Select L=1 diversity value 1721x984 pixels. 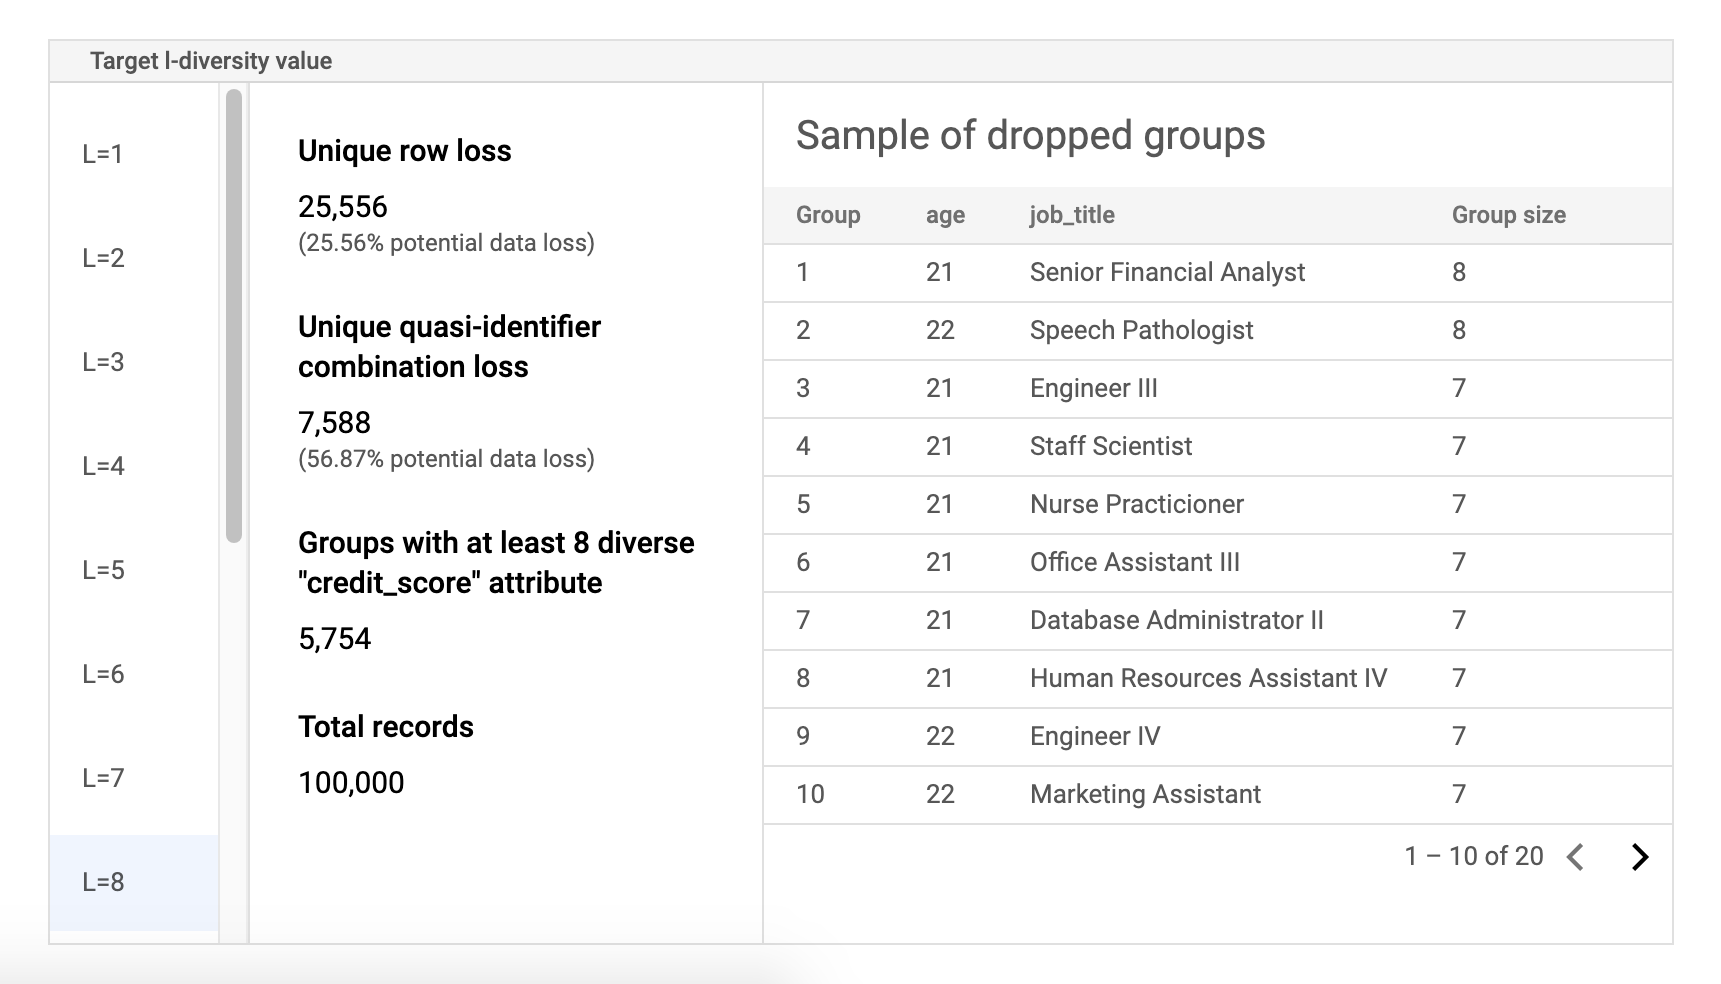click(x=103, y=154)
